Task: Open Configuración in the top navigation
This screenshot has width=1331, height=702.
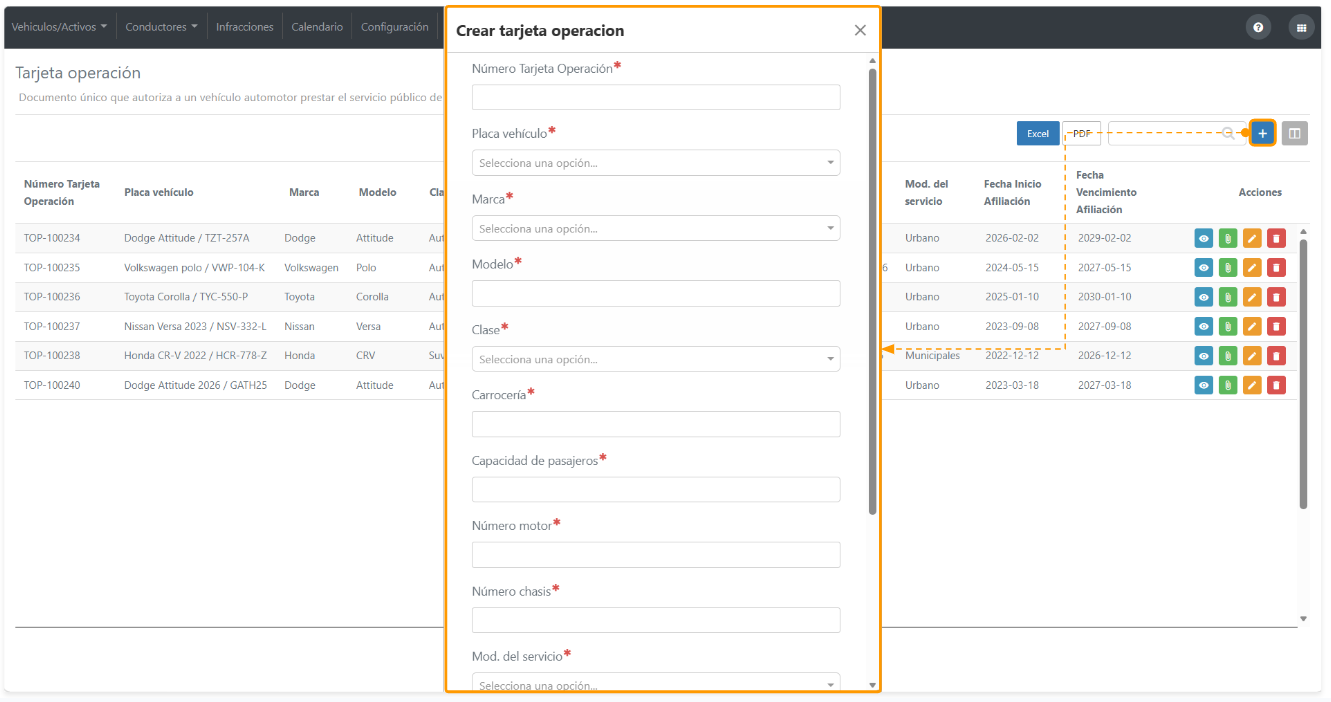Action: click(x=395, y=27)
